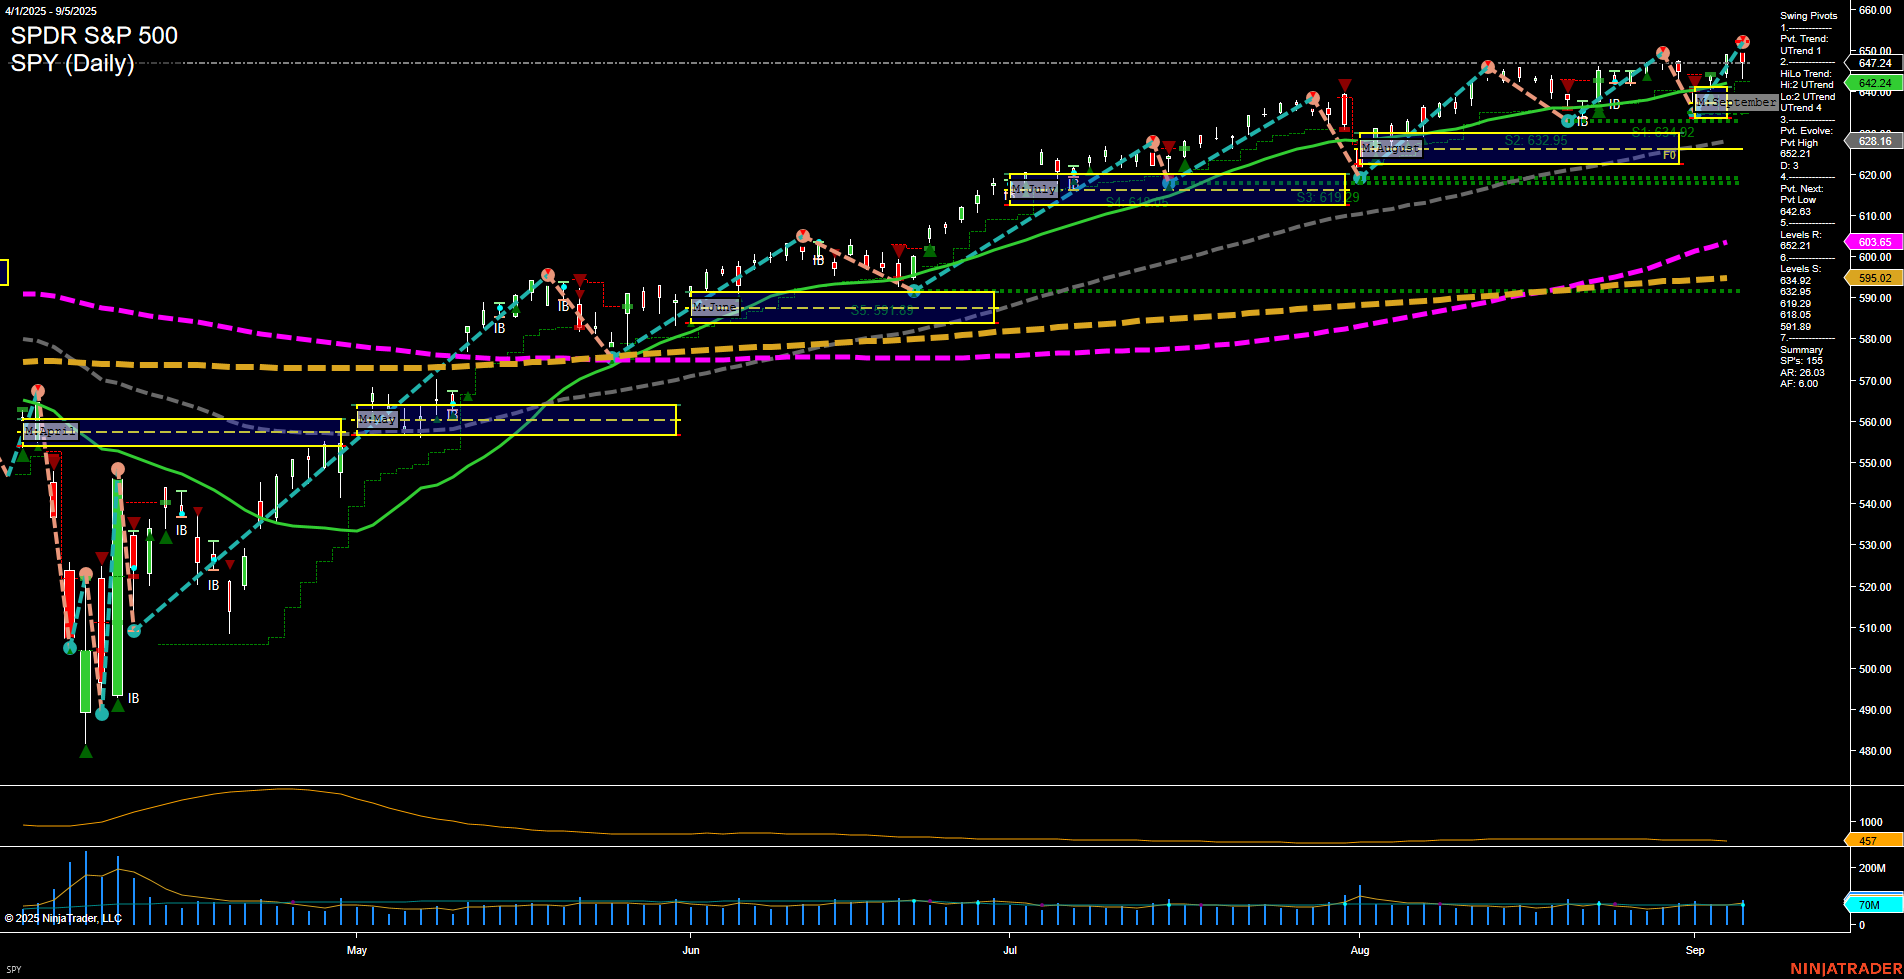The width and height of the screenshot is (1904, 979).
Task: Toggle the magenta 603.65 Levels R marker
Action: pyautogui.click(x=1877, y=242)
